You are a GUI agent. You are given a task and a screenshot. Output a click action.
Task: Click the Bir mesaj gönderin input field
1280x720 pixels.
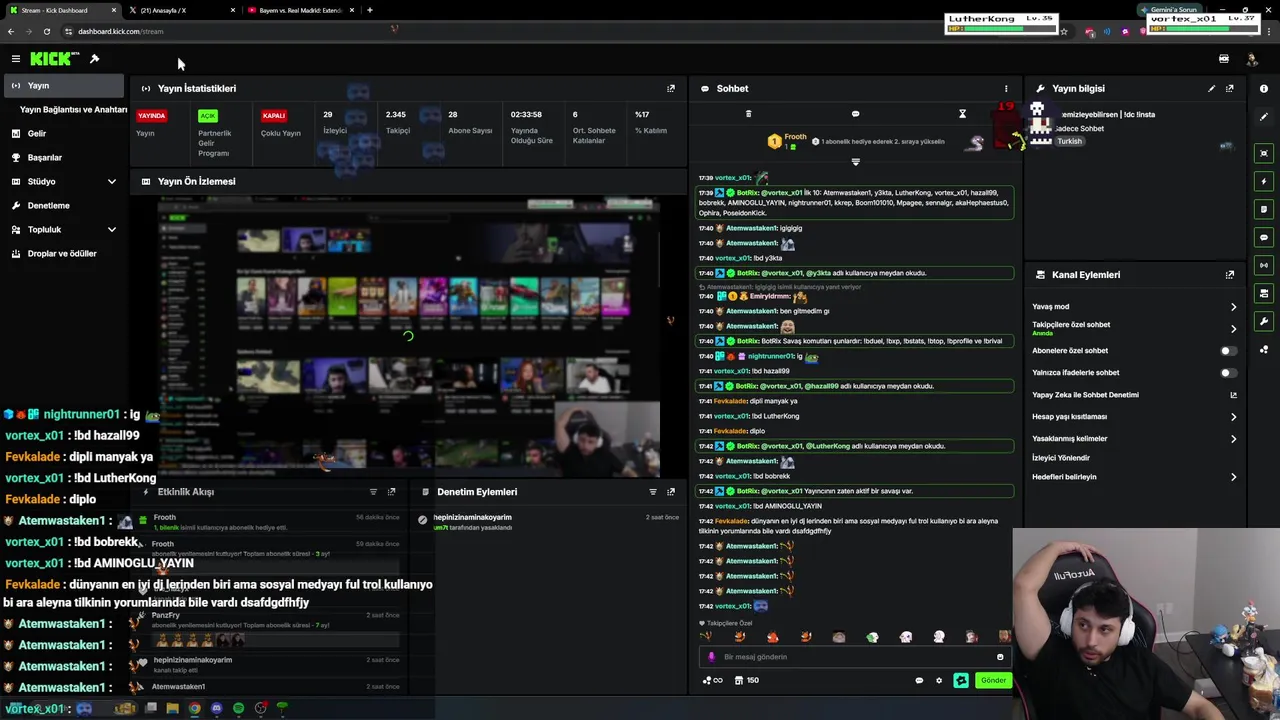(x=855, y=657)
